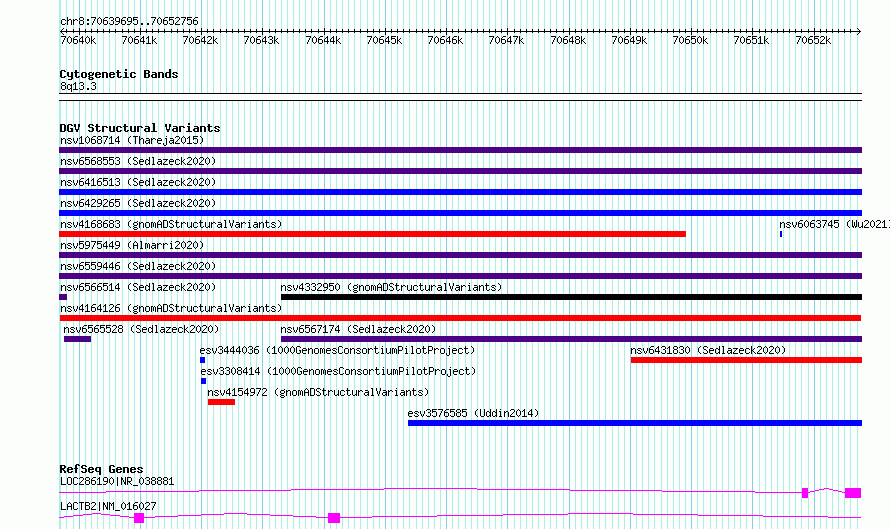Select the nsv6568553 (Sedlazeck2020) variant label

click(138, 161)
